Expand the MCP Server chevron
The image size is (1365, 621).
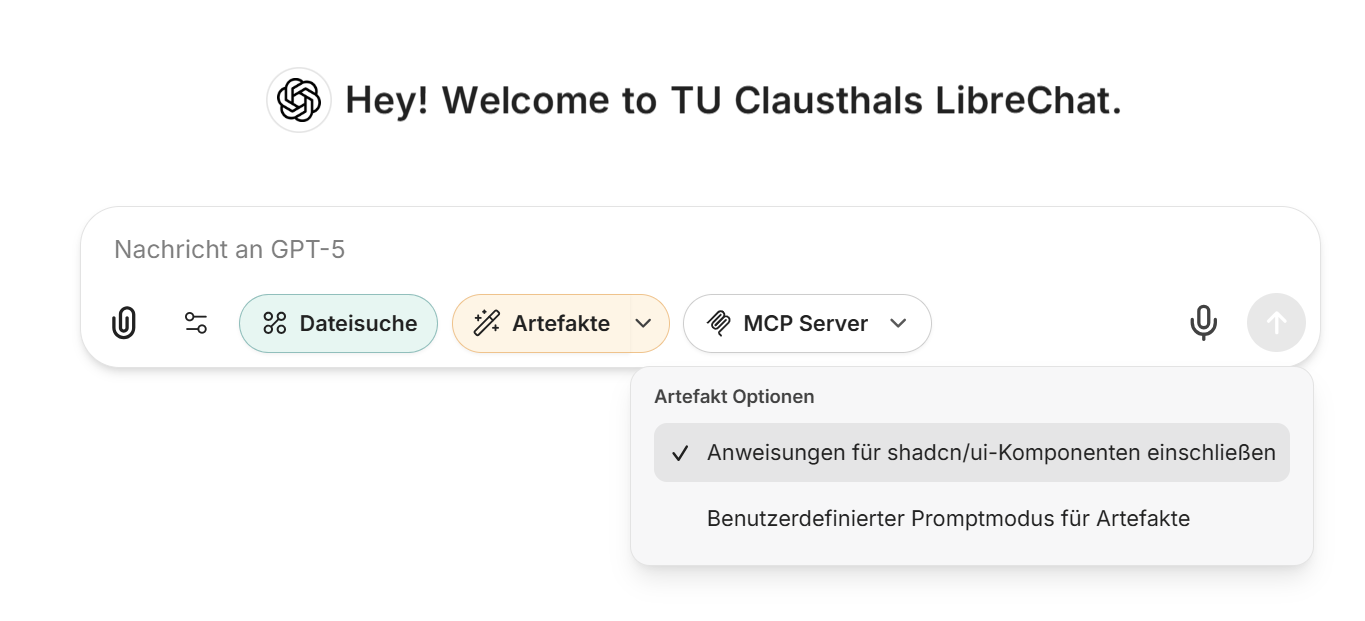click(x=898, y=323)
